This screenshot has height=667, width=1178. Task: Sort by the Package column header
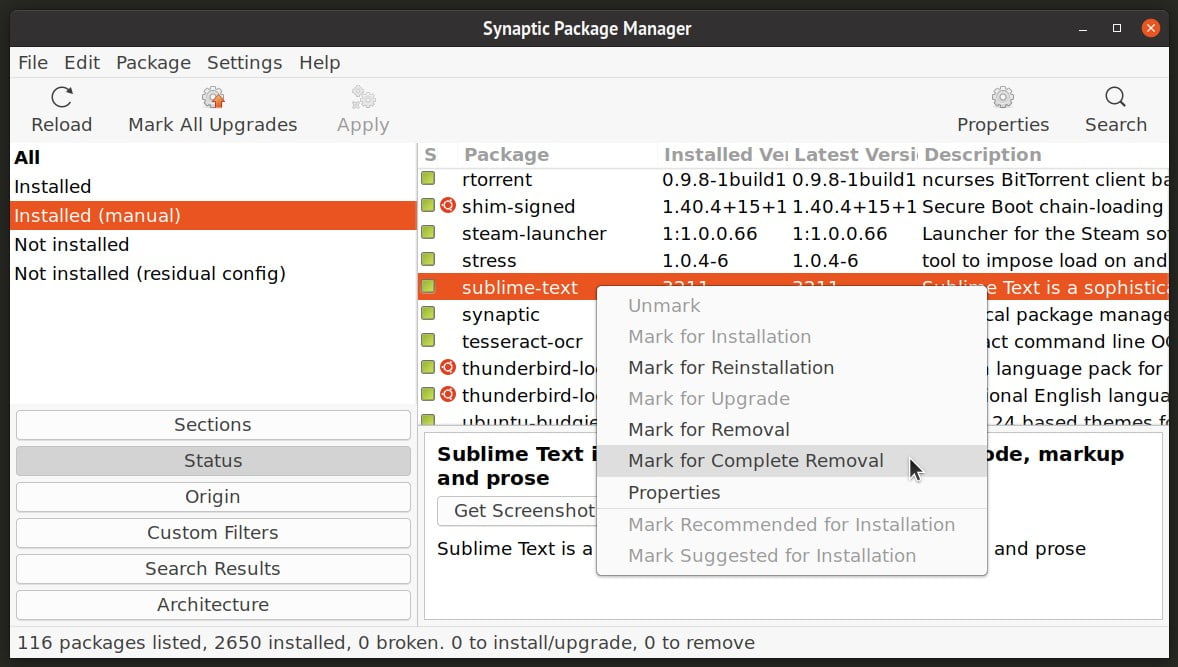557,155
